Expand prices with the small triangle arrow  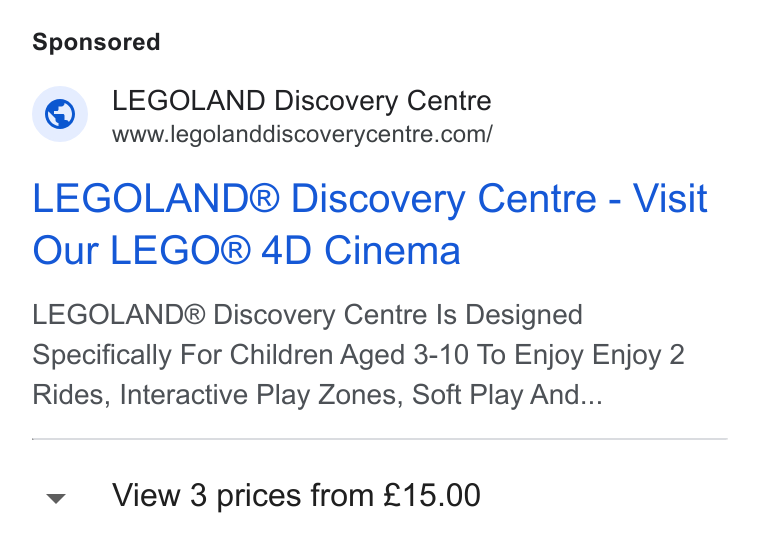(x=56, y=498)
